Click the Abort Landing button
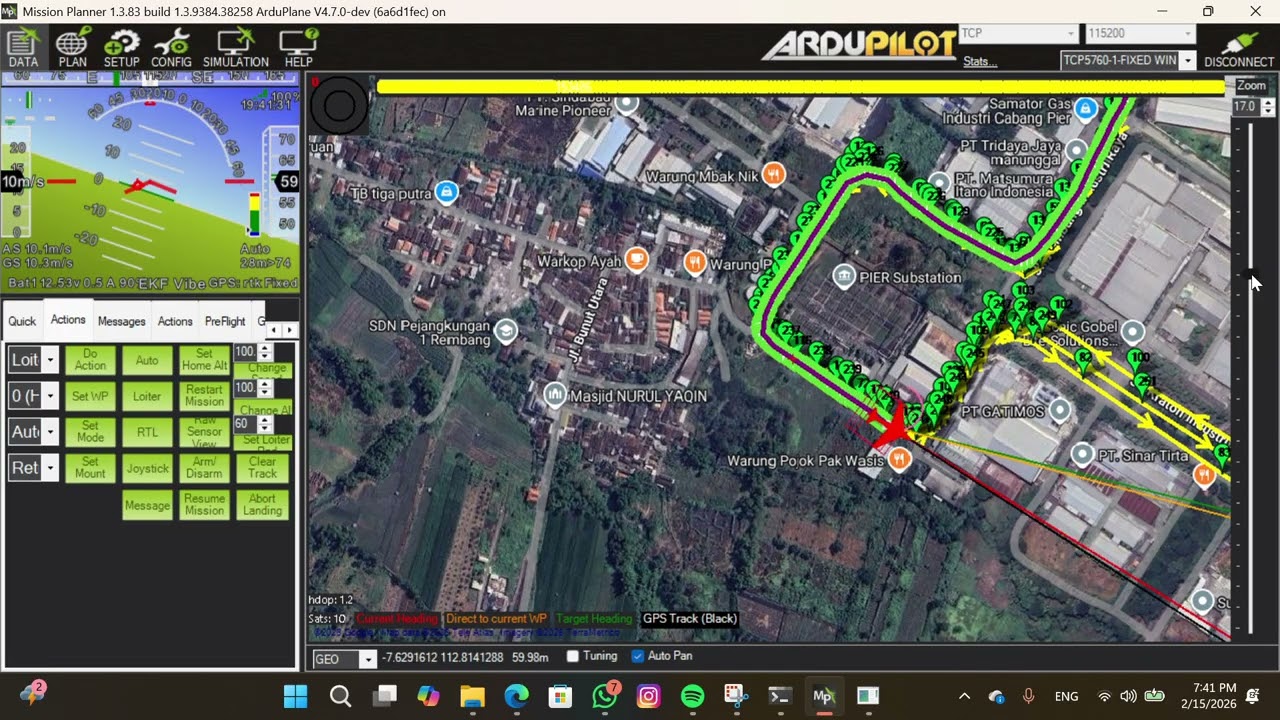The image size is (1280, 720). coord(262,505)
